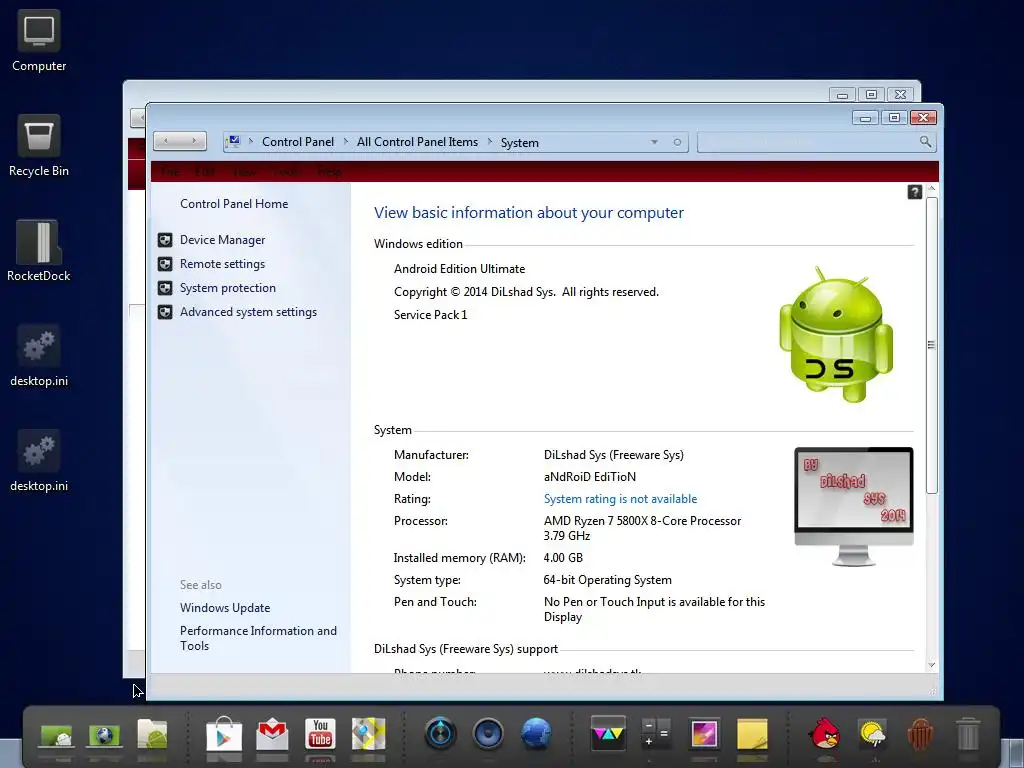Click the trash can in the dock
The height and width of the screenshot is (768, 1024).
968,733
